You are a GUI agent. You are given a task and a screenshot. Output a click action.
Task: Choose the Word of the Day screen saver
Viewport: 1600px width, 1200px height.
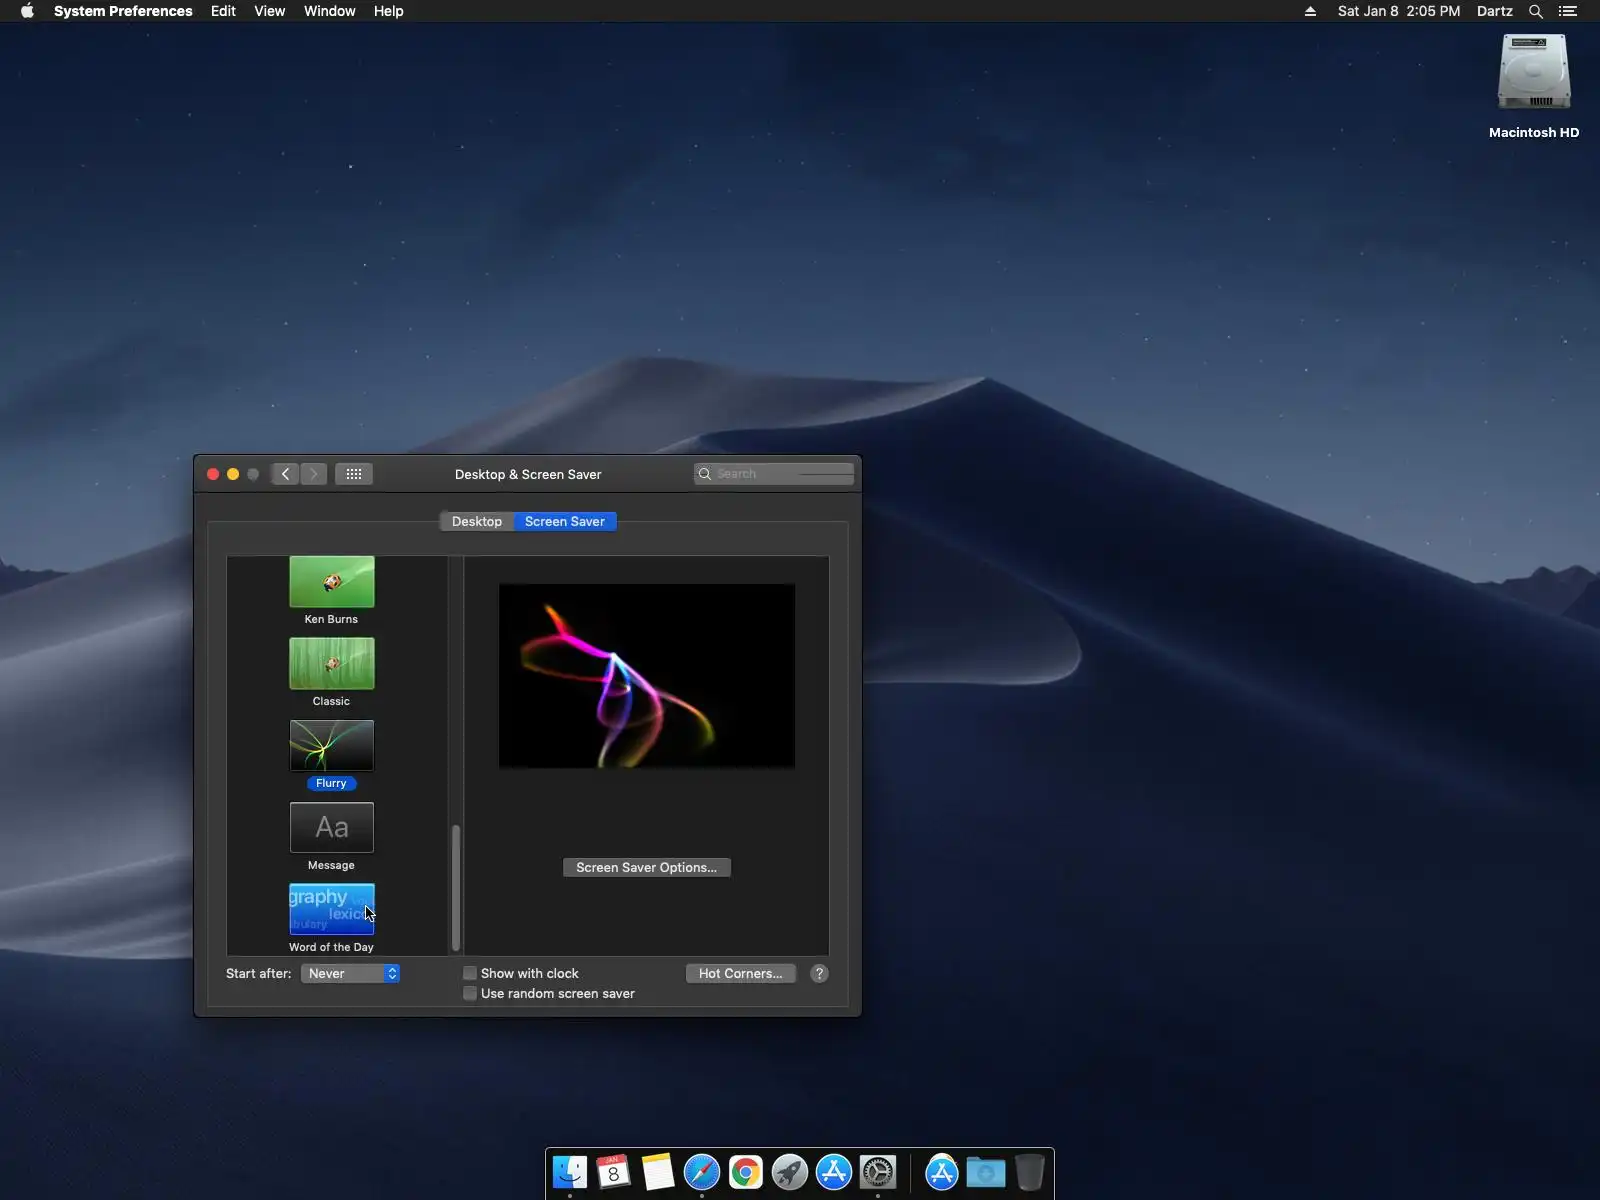pos(332,910)
